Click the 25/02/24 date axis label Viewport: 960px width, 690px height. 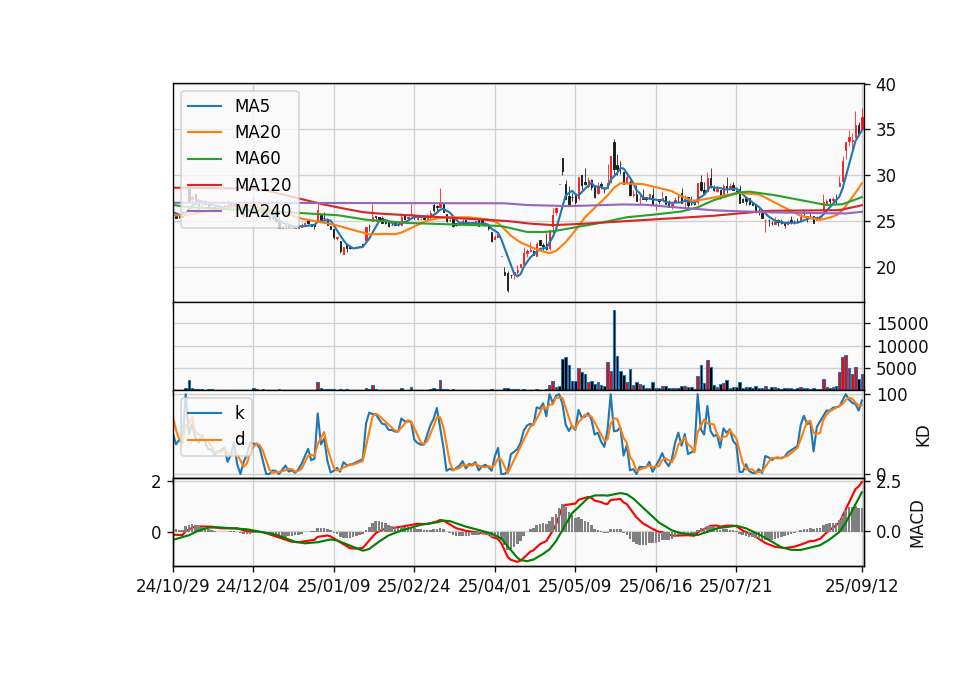coord(414,586)
